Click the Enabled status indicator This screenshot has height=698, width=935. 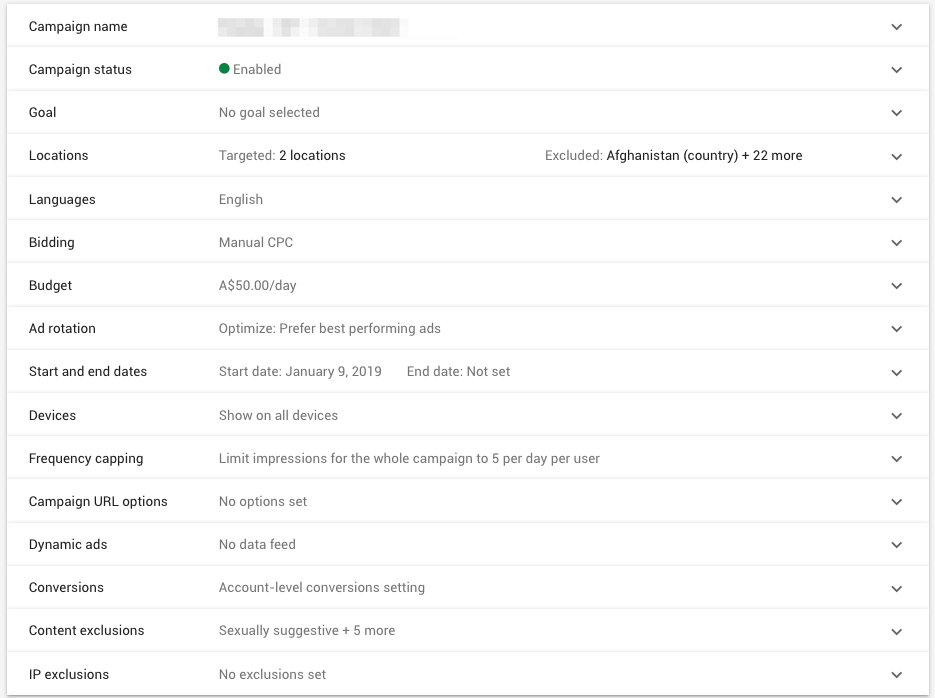[249, 69]
